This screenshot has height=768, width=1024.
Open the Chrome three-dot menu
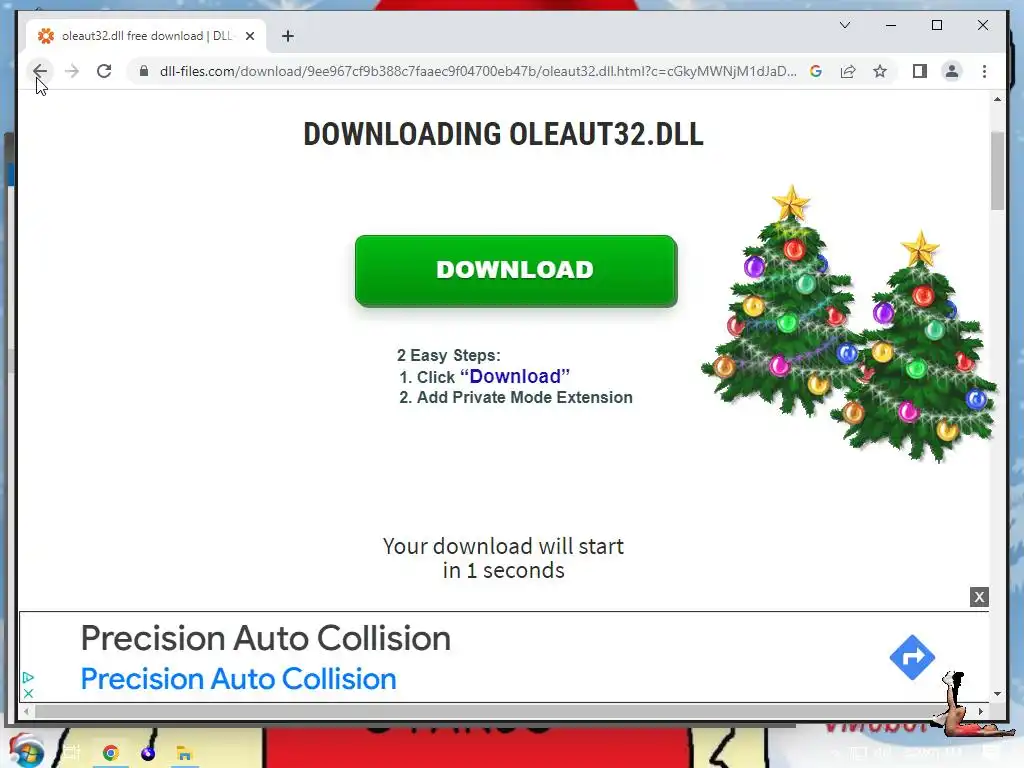coord(984,71)
